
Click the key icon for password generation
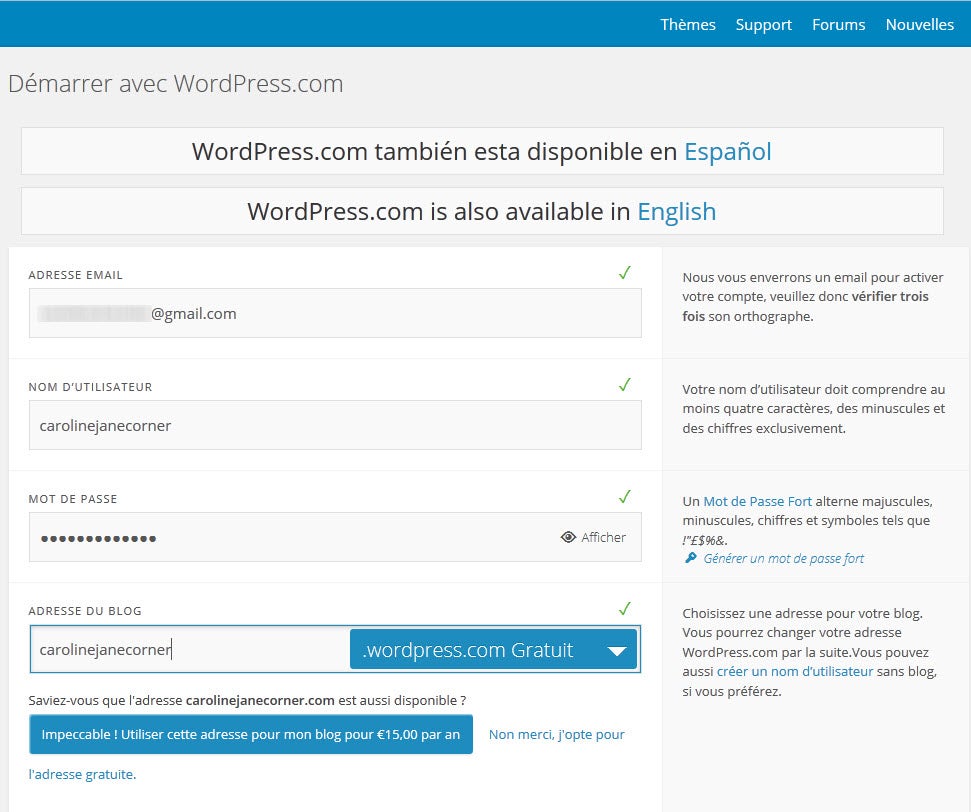(x=690, y=559)
